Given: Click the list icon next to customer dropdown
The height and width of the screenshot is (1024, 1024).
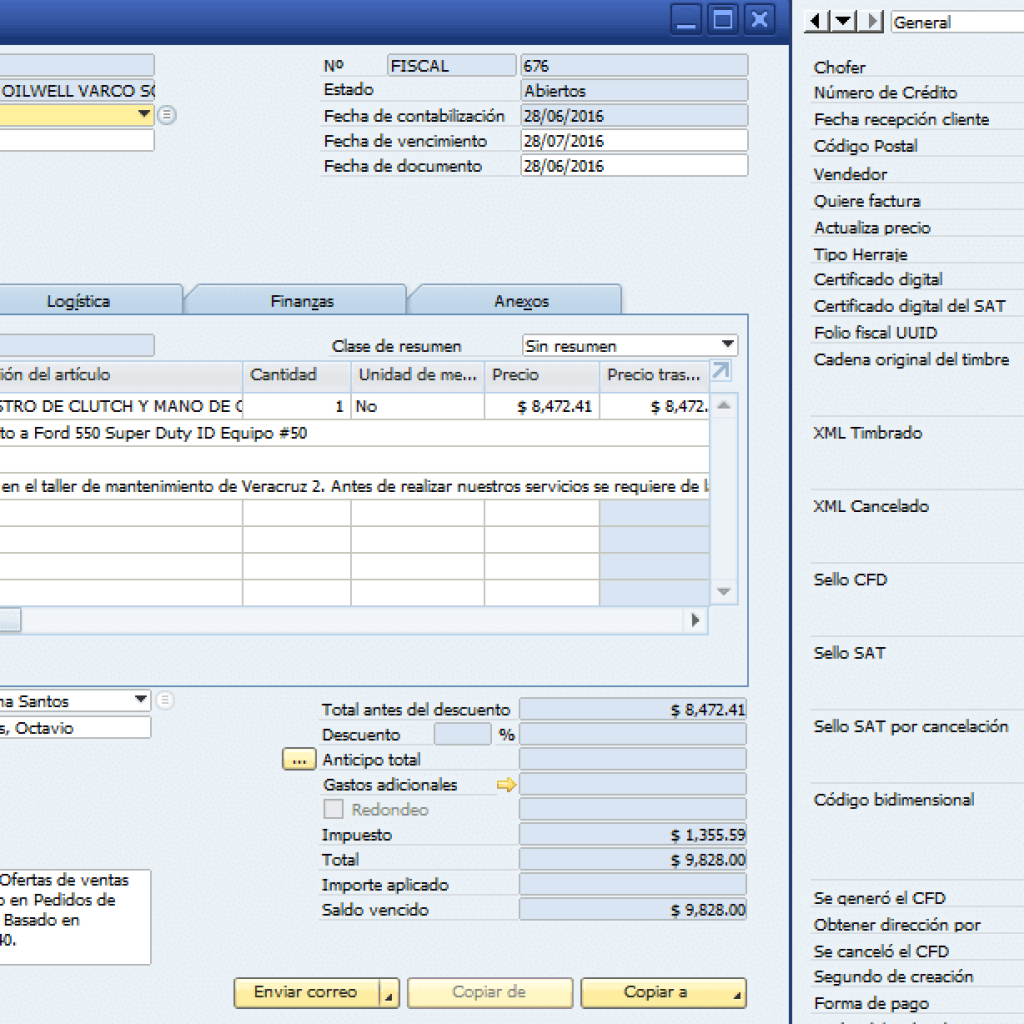Looking at the screenshot, I should click(x=166, y=114).
